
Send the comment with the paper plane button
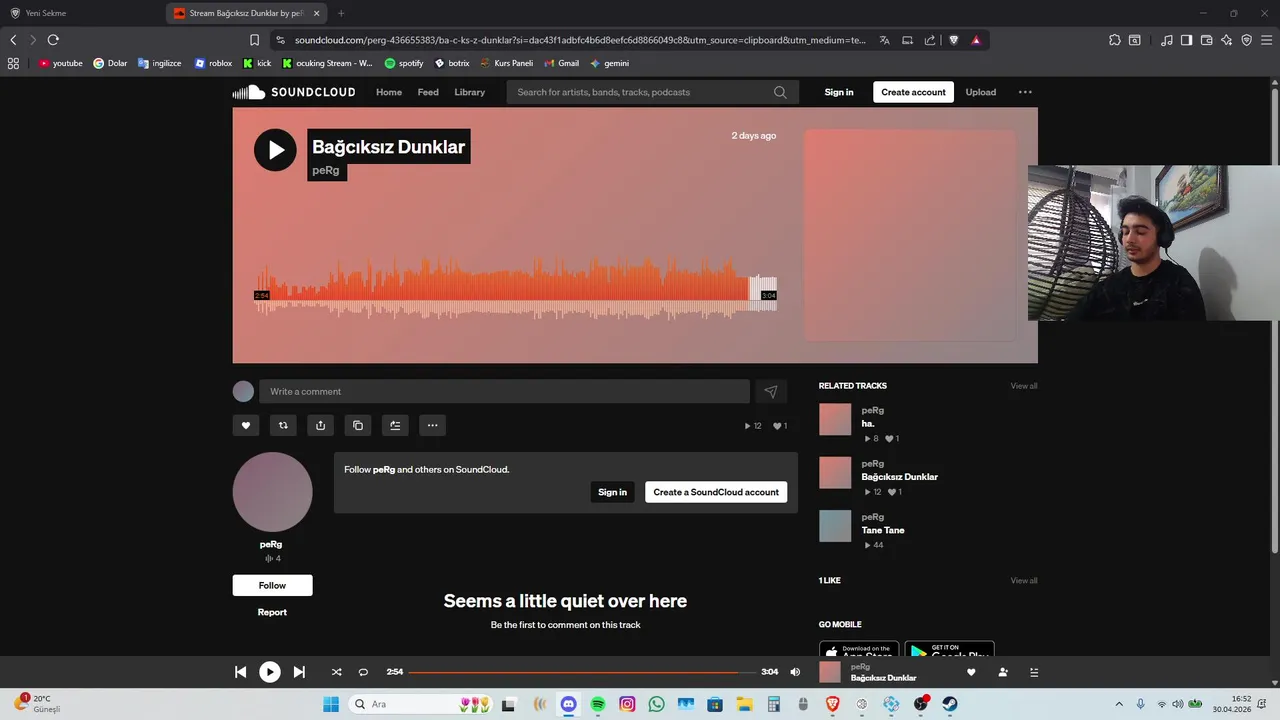pos(770,392)
